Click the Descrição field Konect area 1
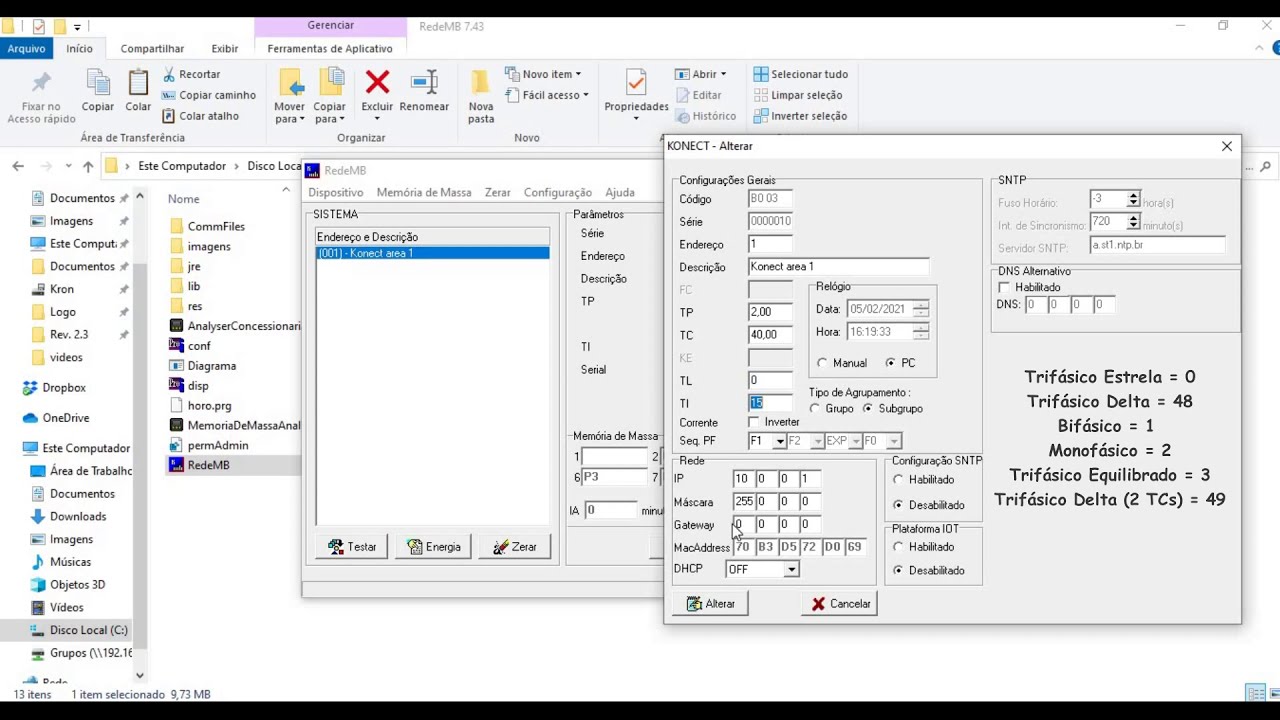Viewport: 1280px width, 720px height. [x=838, y=267]
